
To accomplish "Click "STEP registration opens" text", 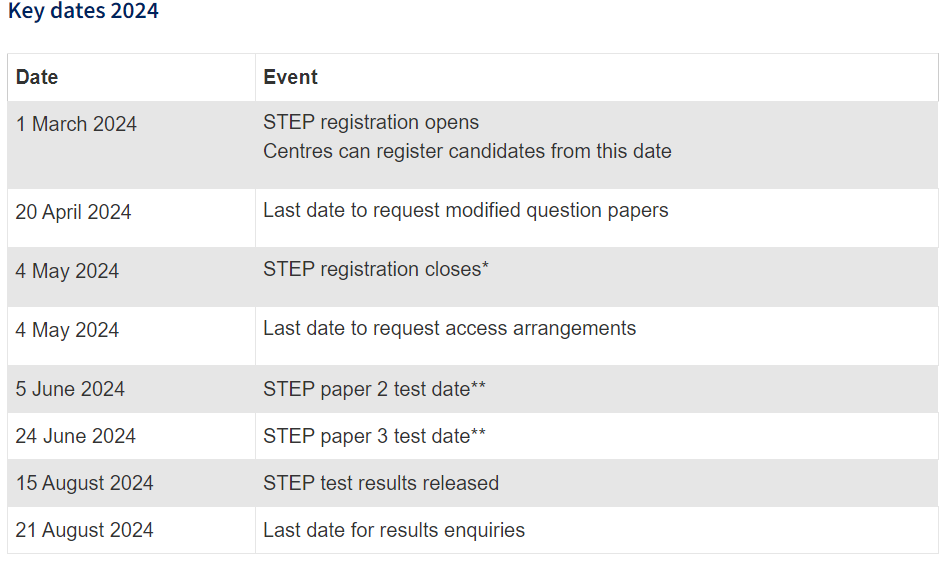I will (371, 122).
